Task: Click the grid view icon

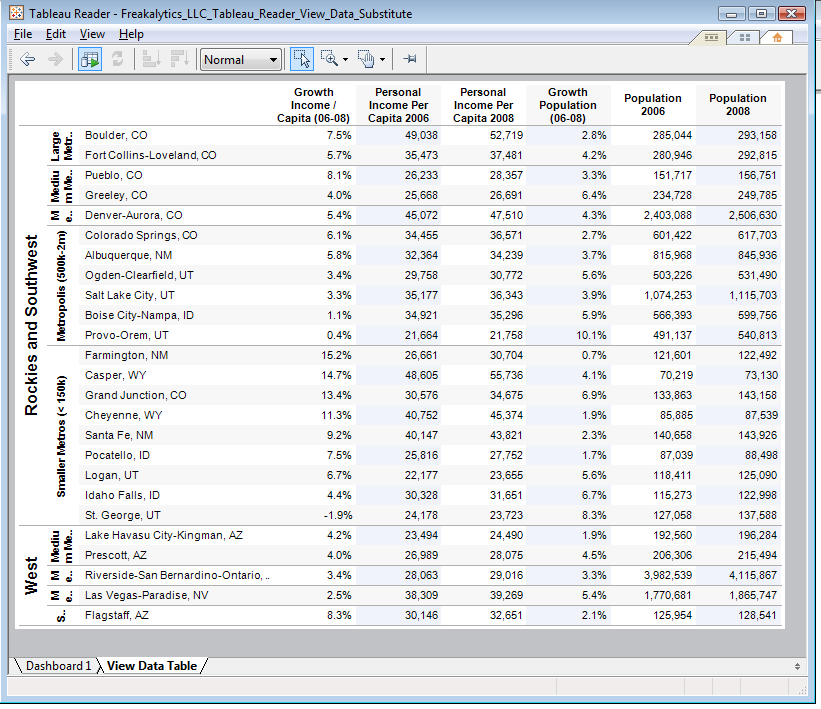Action: point(745,37)
